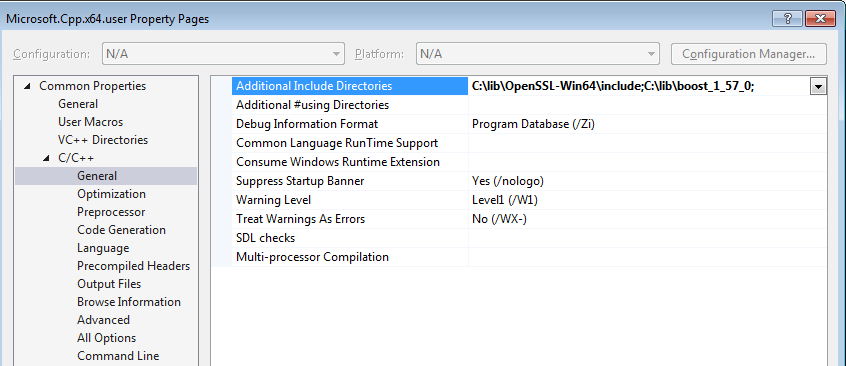This screenshot has width=846, height=366.
Task: Open the Configuration combo box
Action: click(x=223, y=54)
